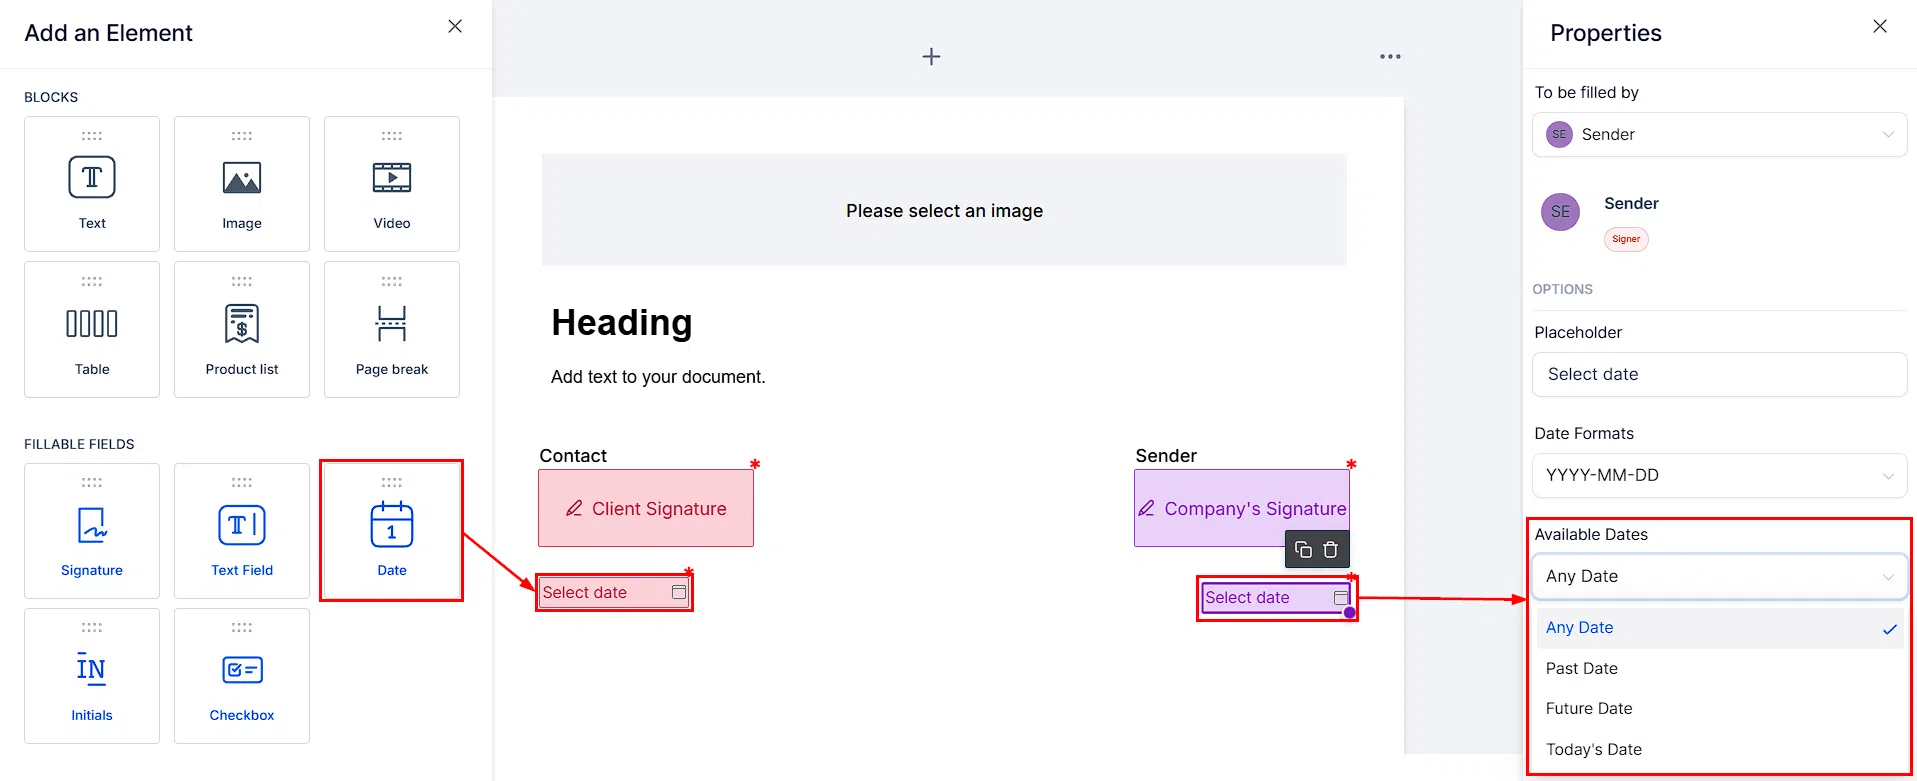Viewport: 1917px width, 781px height.
Task: Insert a Table block
Action: point(92,330)
